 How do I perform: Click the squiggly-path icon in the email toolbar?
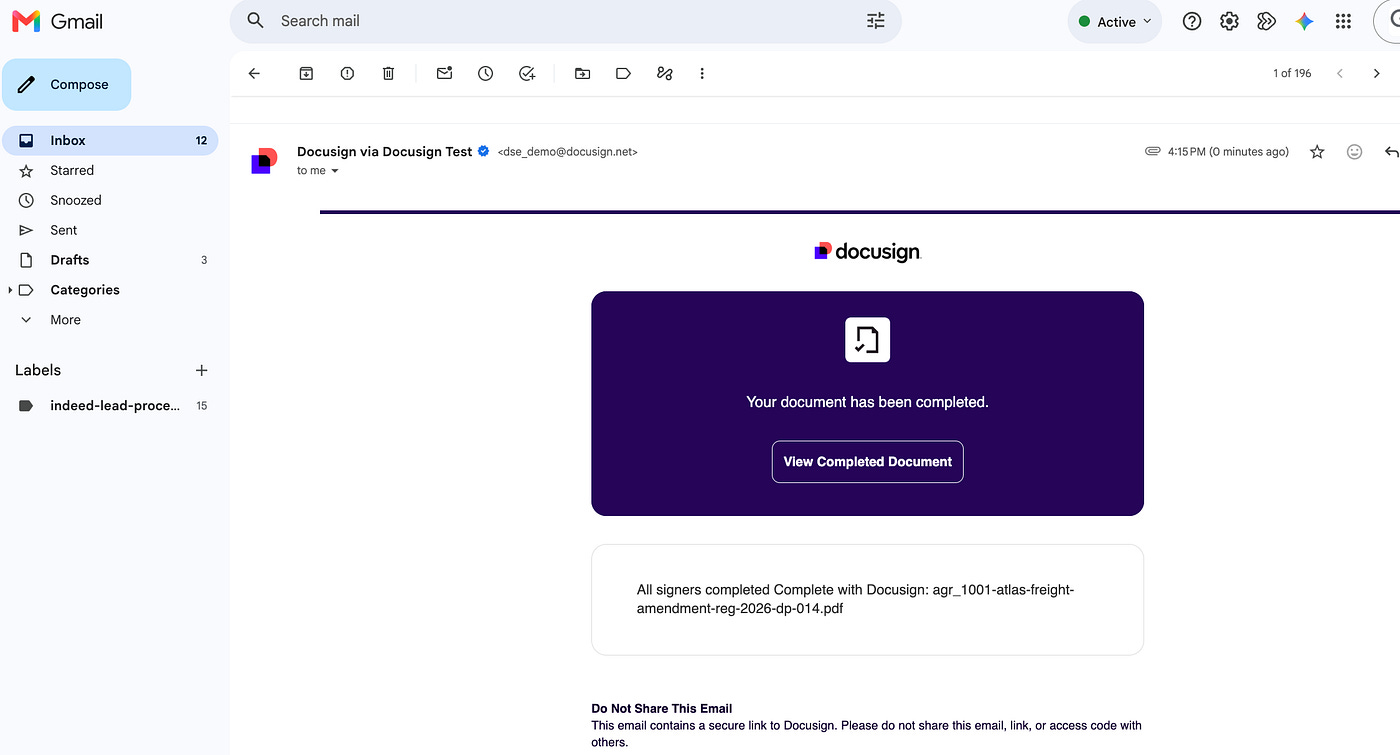[x=664, y=73]
